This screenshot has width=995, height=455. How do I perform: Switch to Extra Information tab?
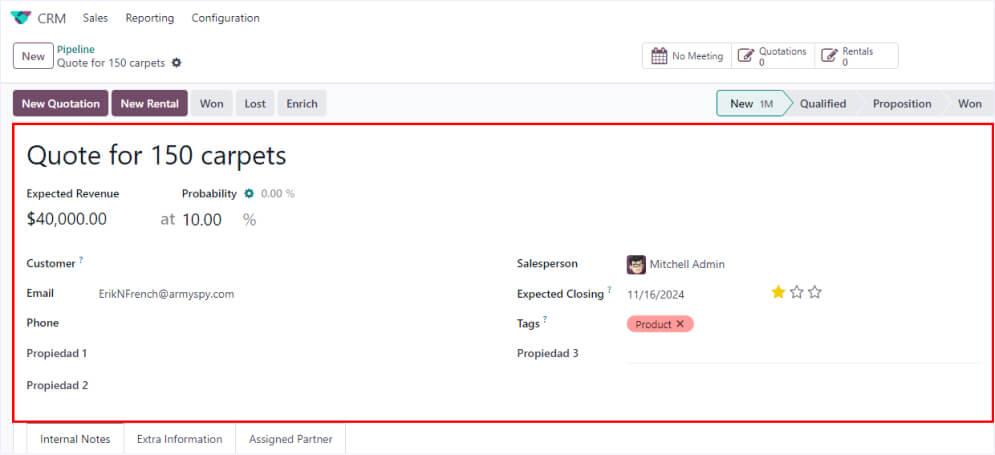coord(179,439)
